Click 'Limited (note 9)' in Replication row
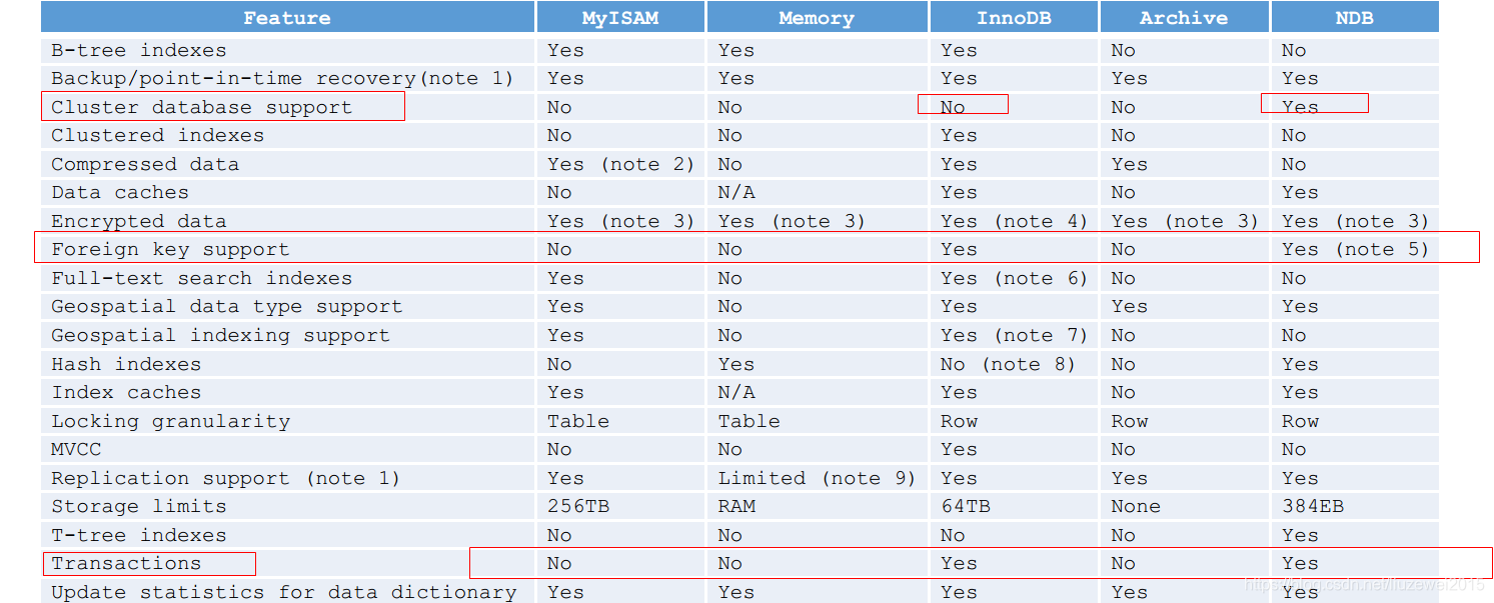 click(x=817, y=478)
